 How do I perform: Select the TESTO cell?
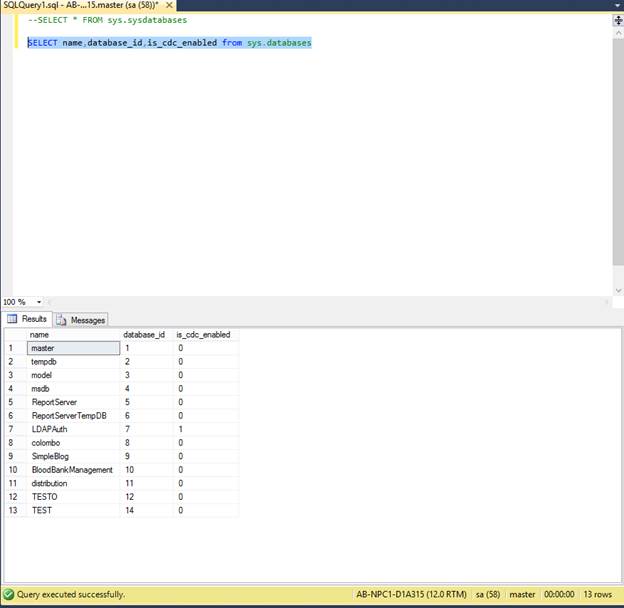click(73, 497)
